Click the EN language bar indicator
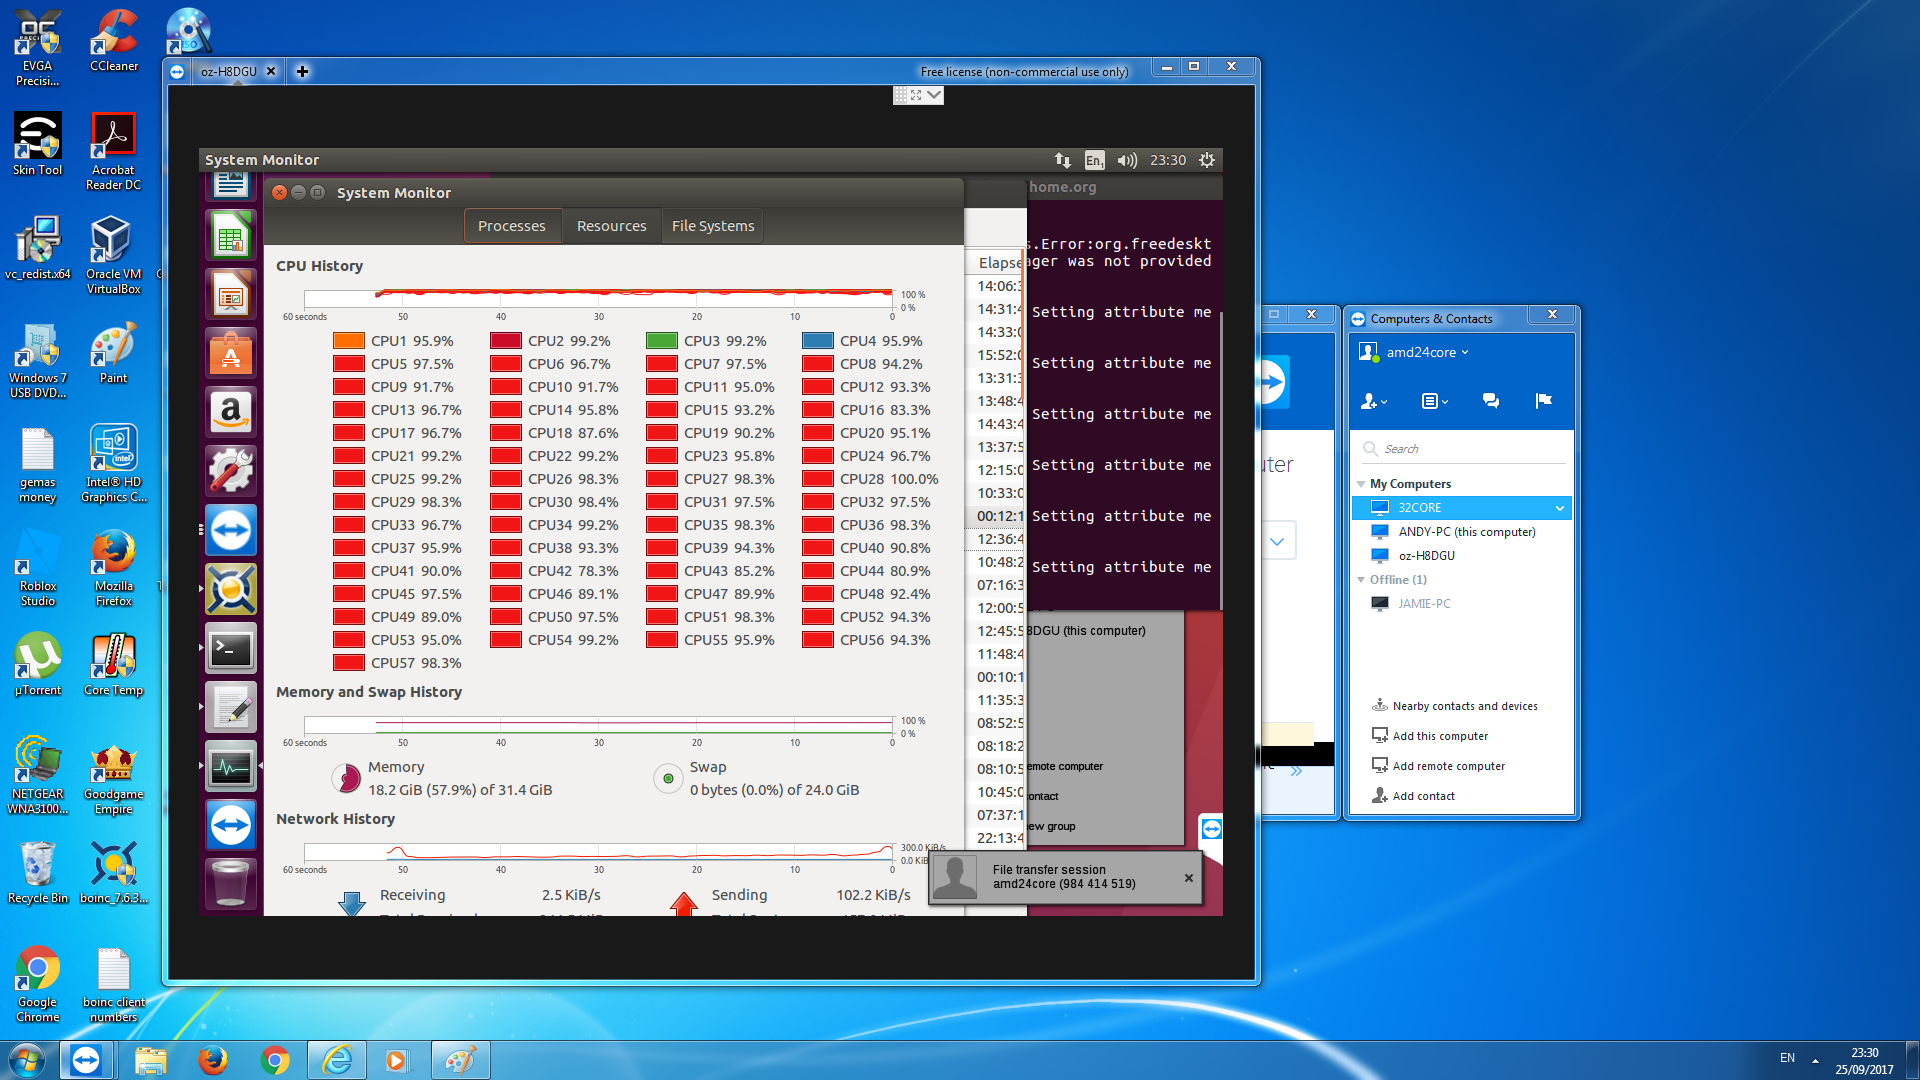 click(1787, 1058)
